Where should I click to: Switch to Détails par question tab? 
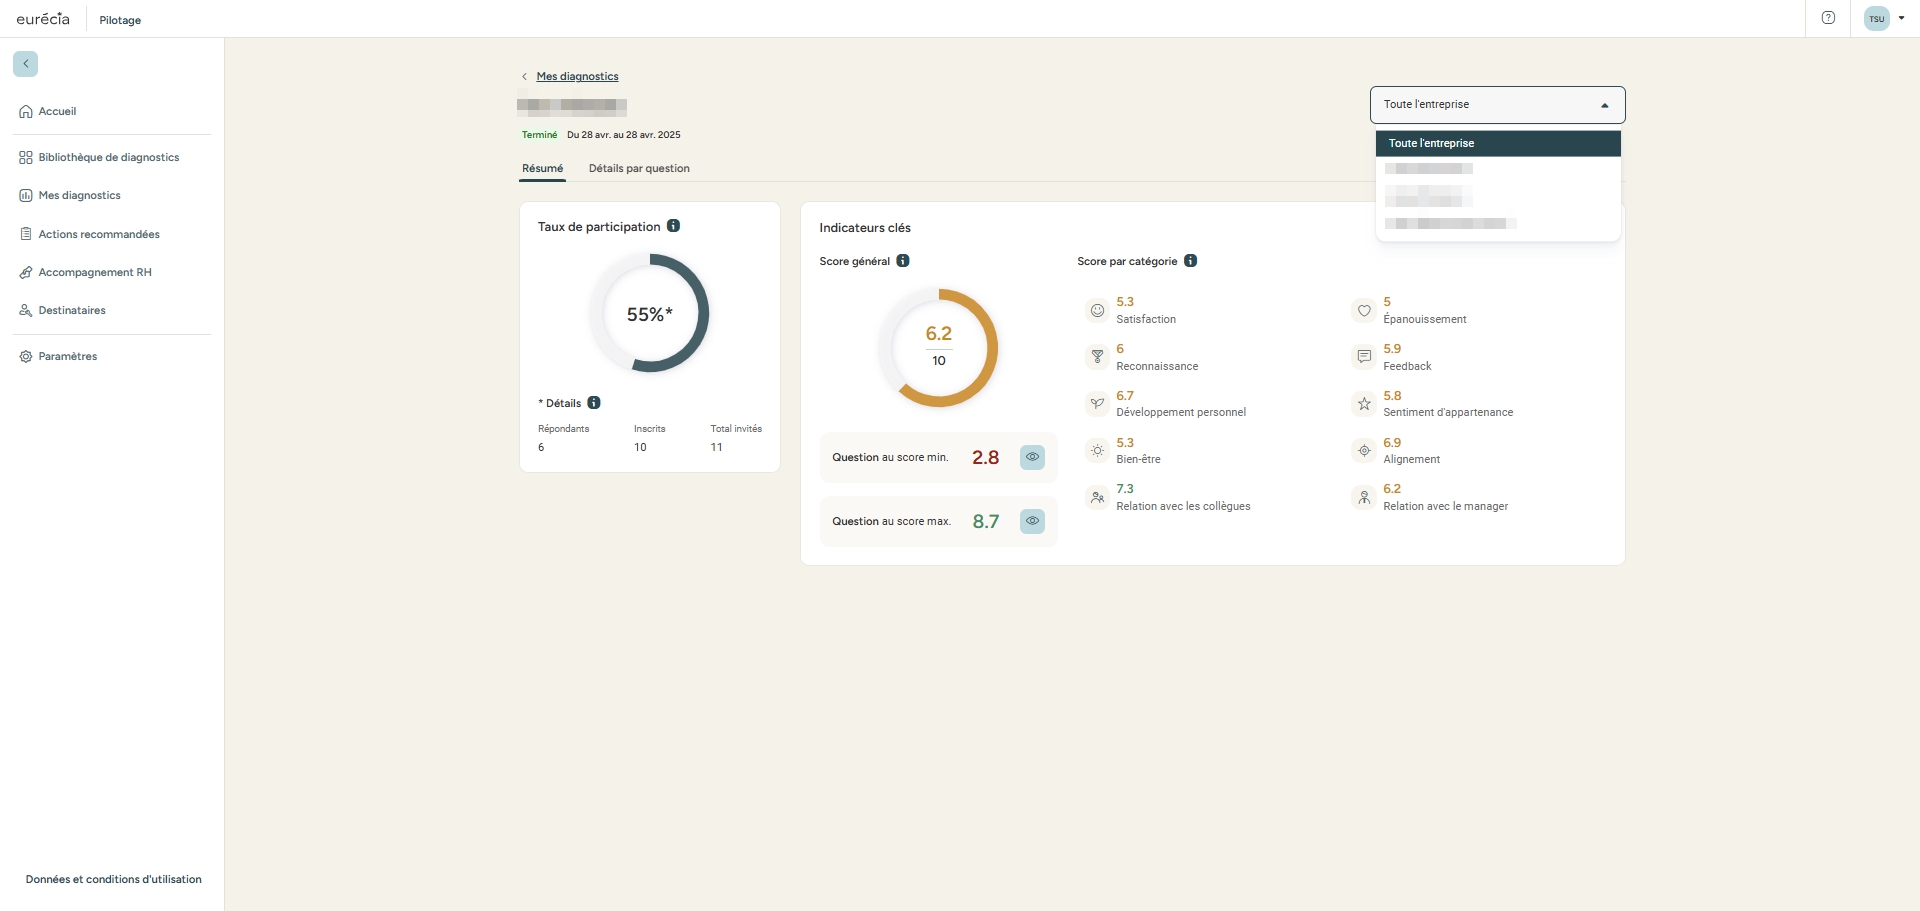639,168
